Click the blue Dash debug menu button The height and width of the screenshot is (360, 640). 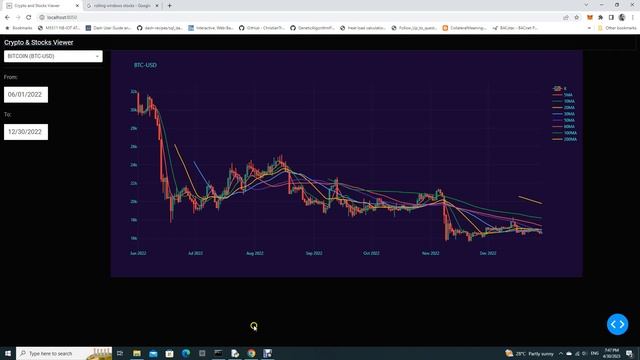click(x=617, y=324)
